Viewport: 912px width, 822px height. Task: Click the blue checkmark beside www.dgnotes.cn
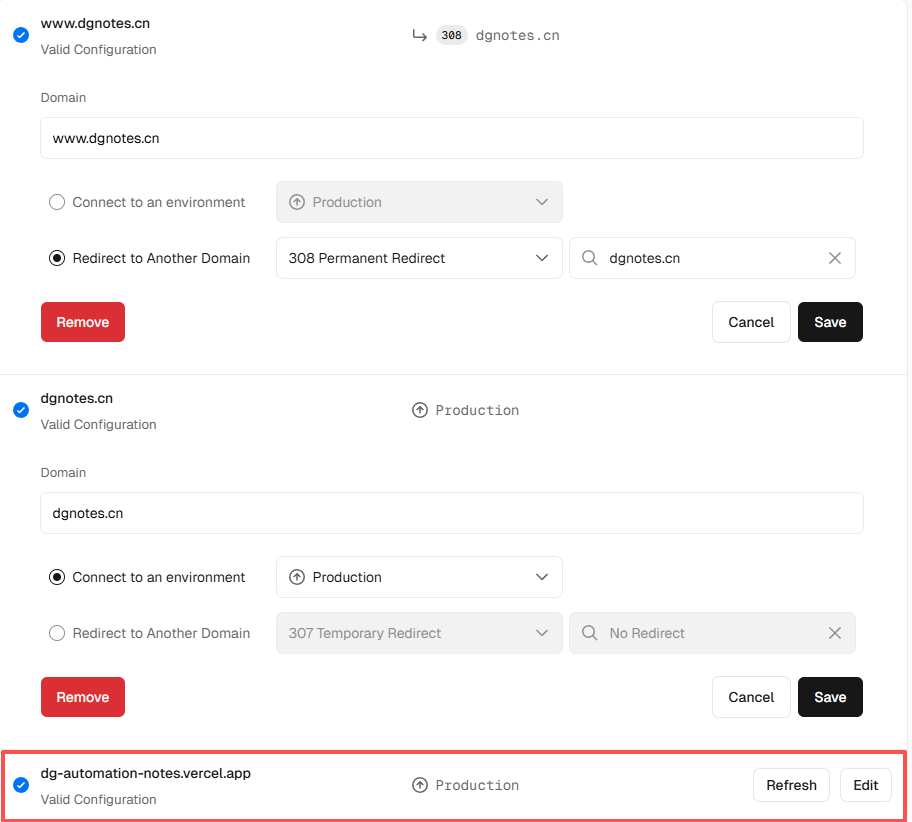tap(20, 35)
